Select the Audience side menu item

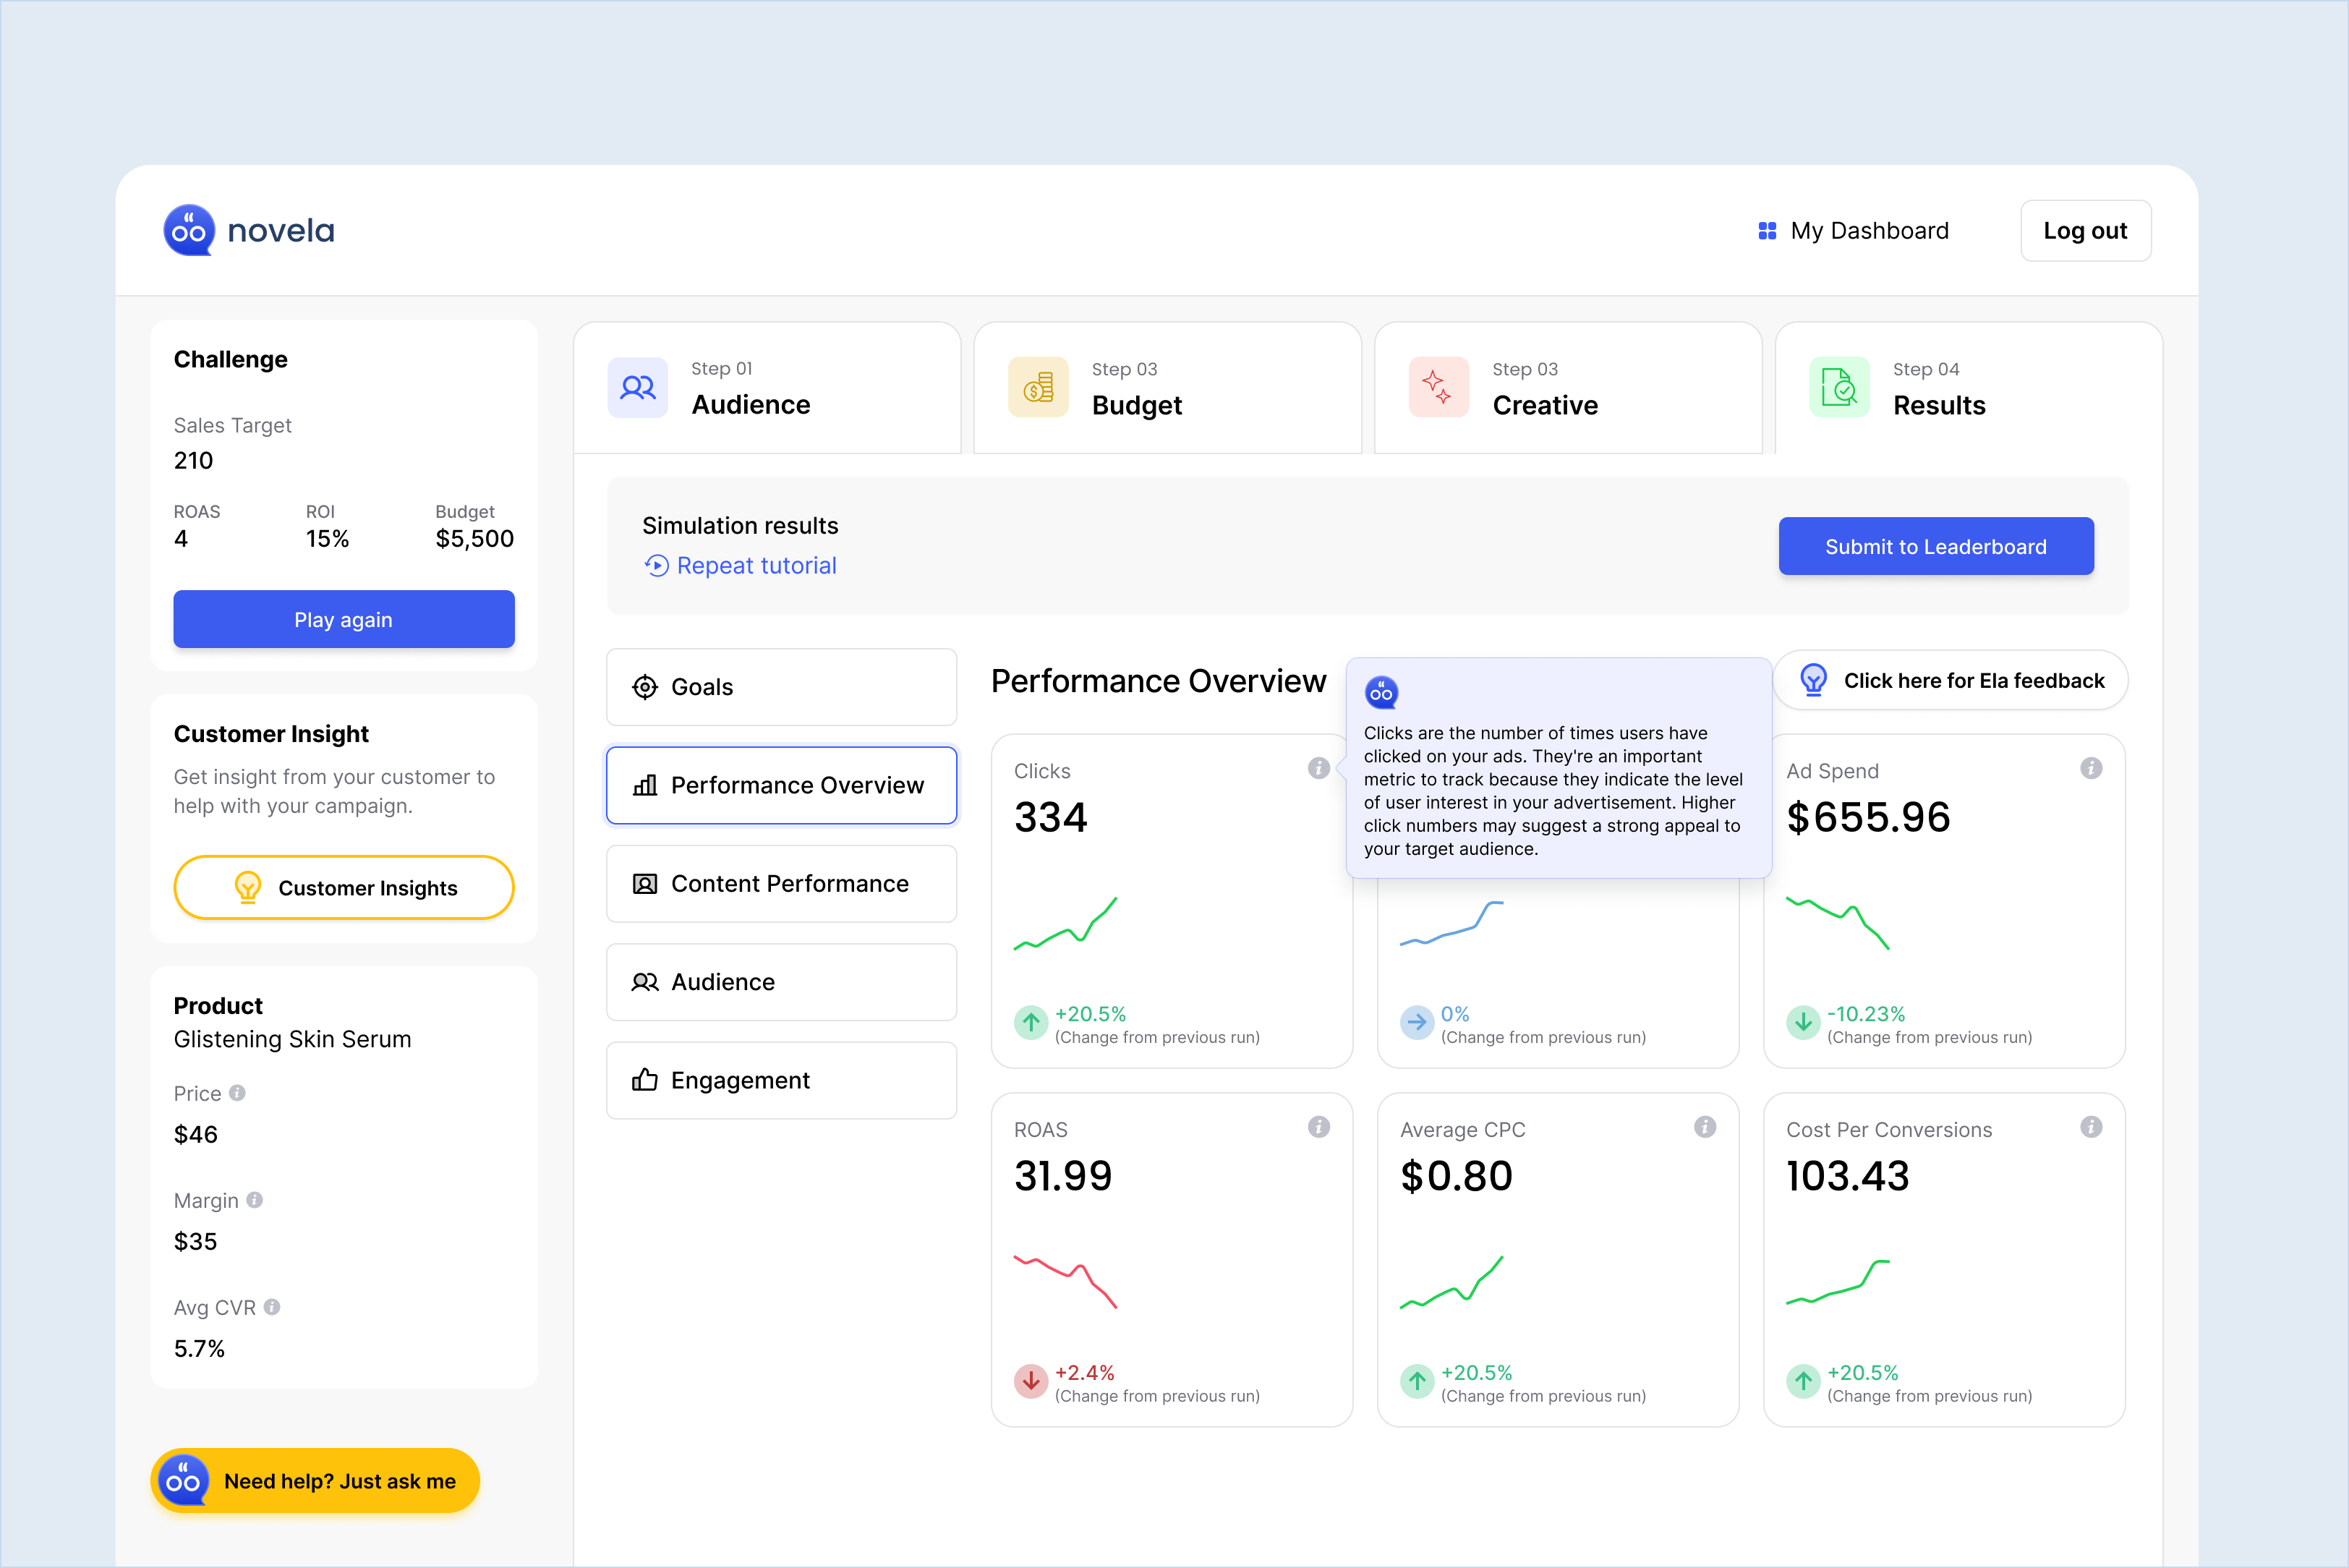coord(781,982)
